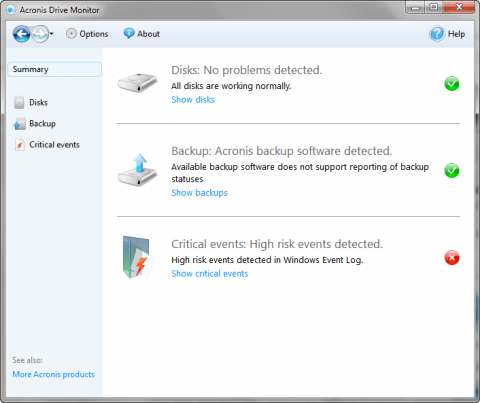Click 'High risk events detected in Windows Event Log.'

pos(267,260)
